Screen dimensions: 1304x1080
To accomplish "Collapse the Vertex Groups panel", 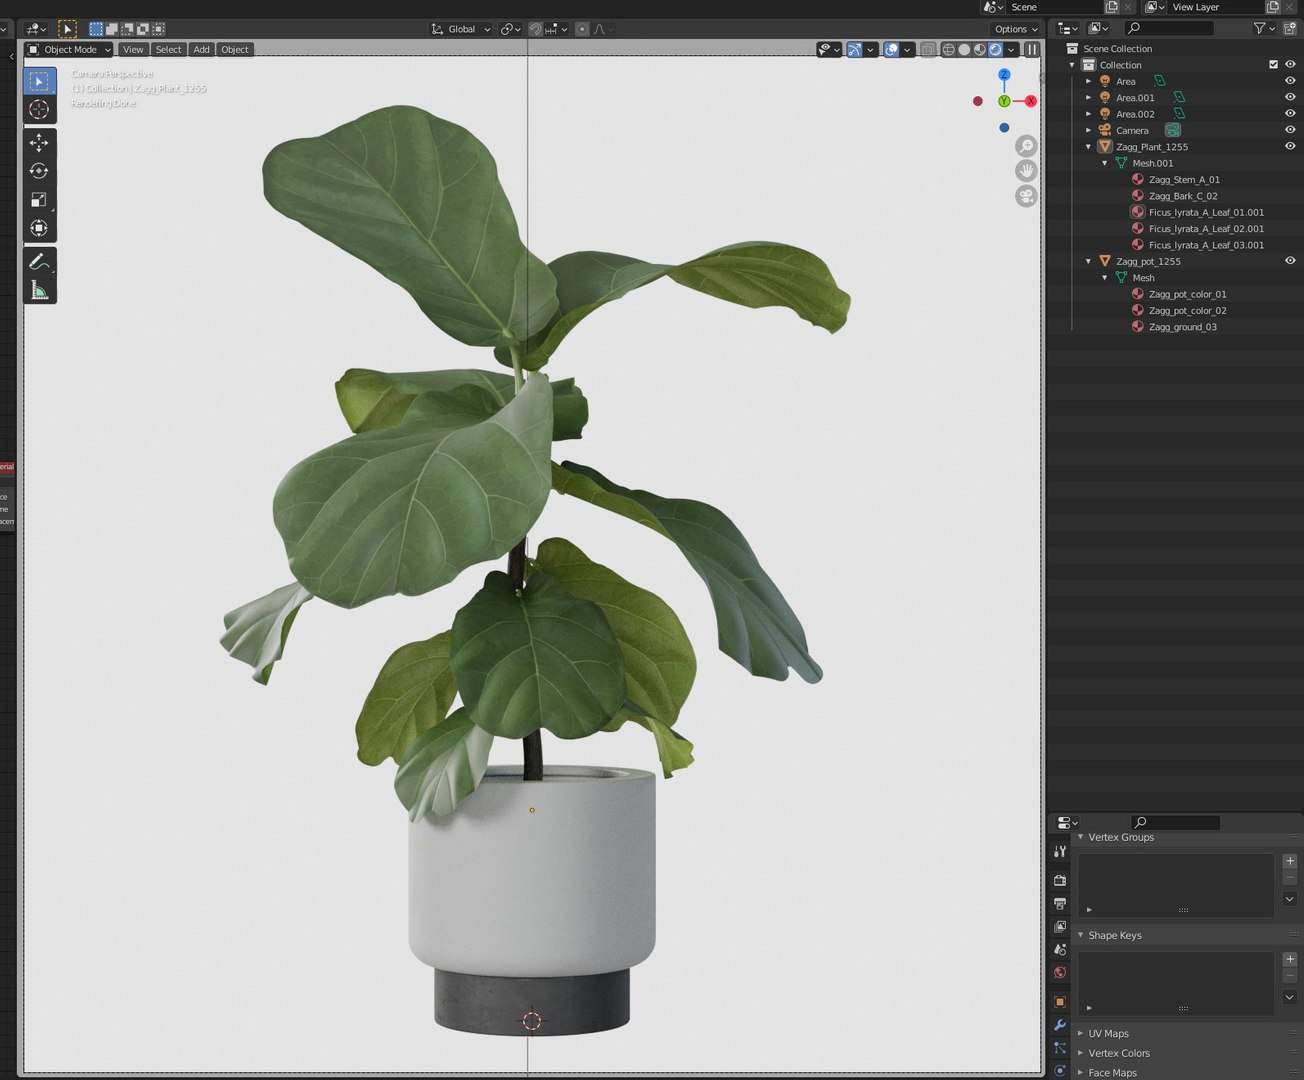I will (1080, 837).
